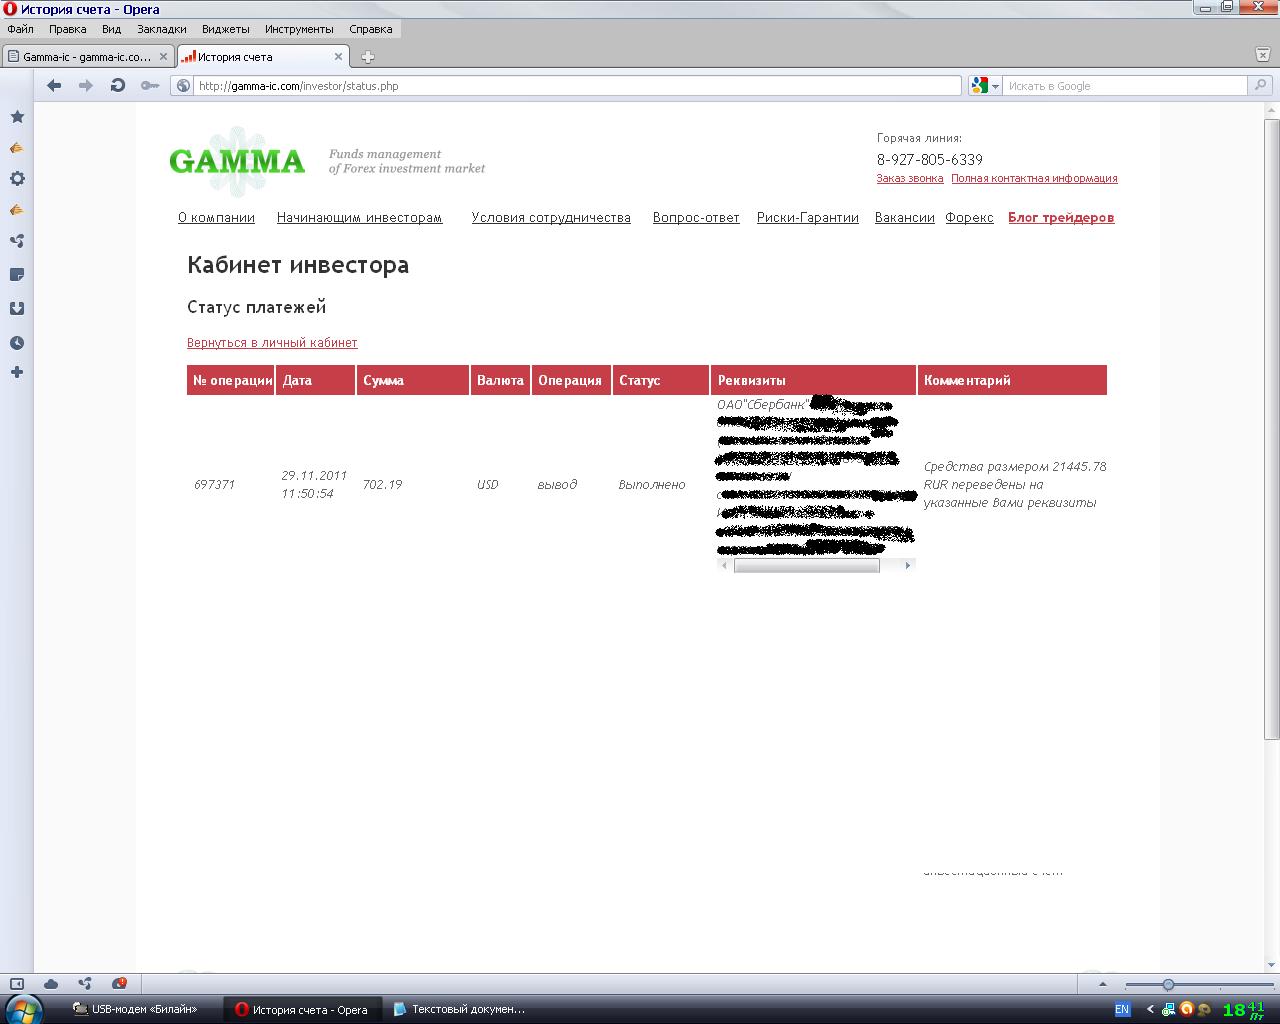Open the closed tabs trash icon

coord(1262,55)
